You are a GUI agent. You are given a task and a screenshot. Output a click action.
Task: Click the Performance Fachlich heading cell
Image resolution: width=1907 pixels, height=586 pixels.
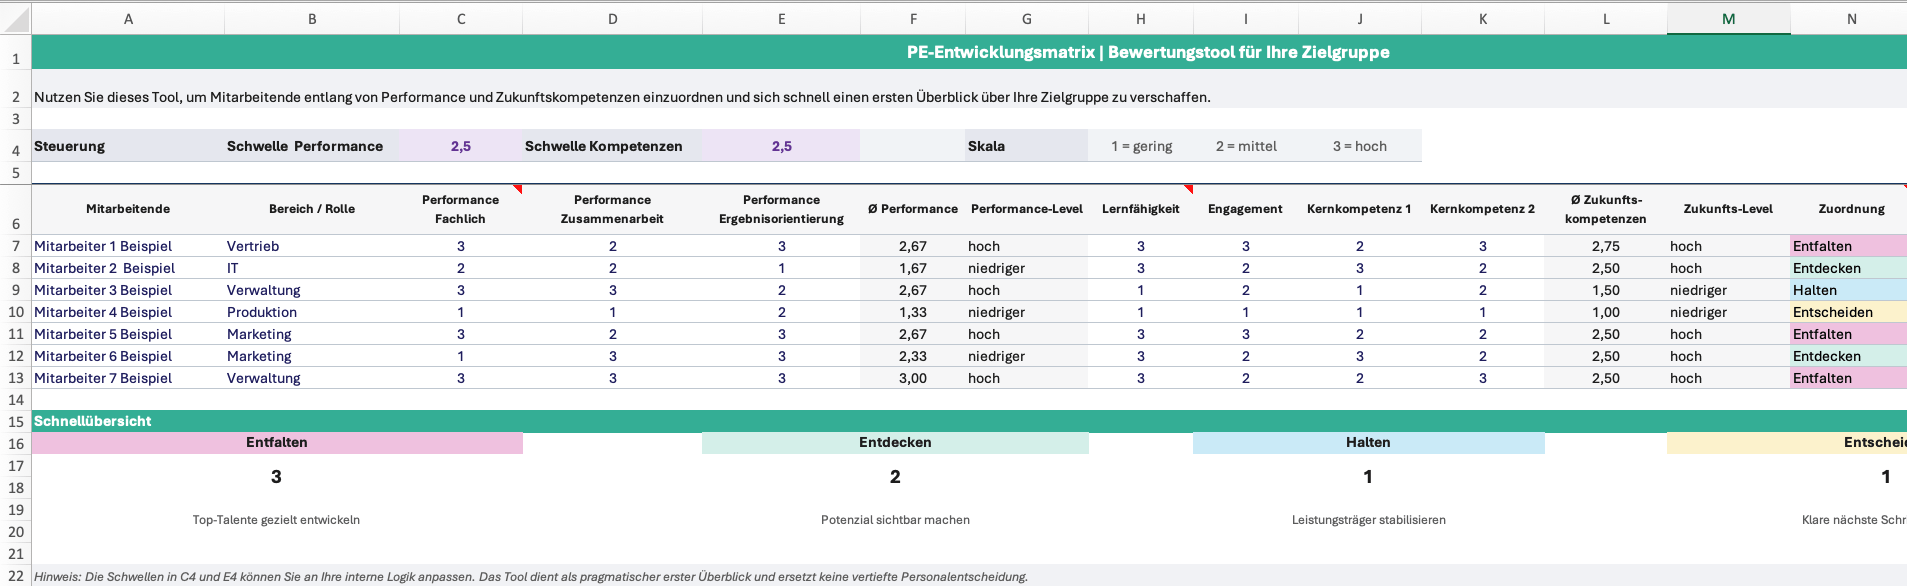[460, 209]
